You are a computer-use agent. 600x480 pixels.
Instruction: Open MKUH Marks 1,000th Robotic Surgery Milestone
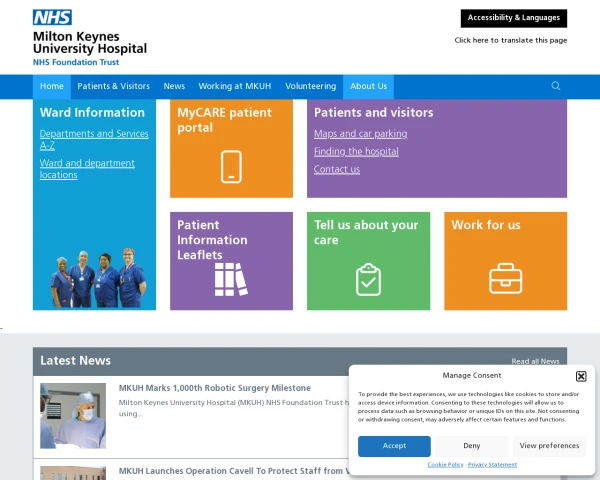pos(215,388)
